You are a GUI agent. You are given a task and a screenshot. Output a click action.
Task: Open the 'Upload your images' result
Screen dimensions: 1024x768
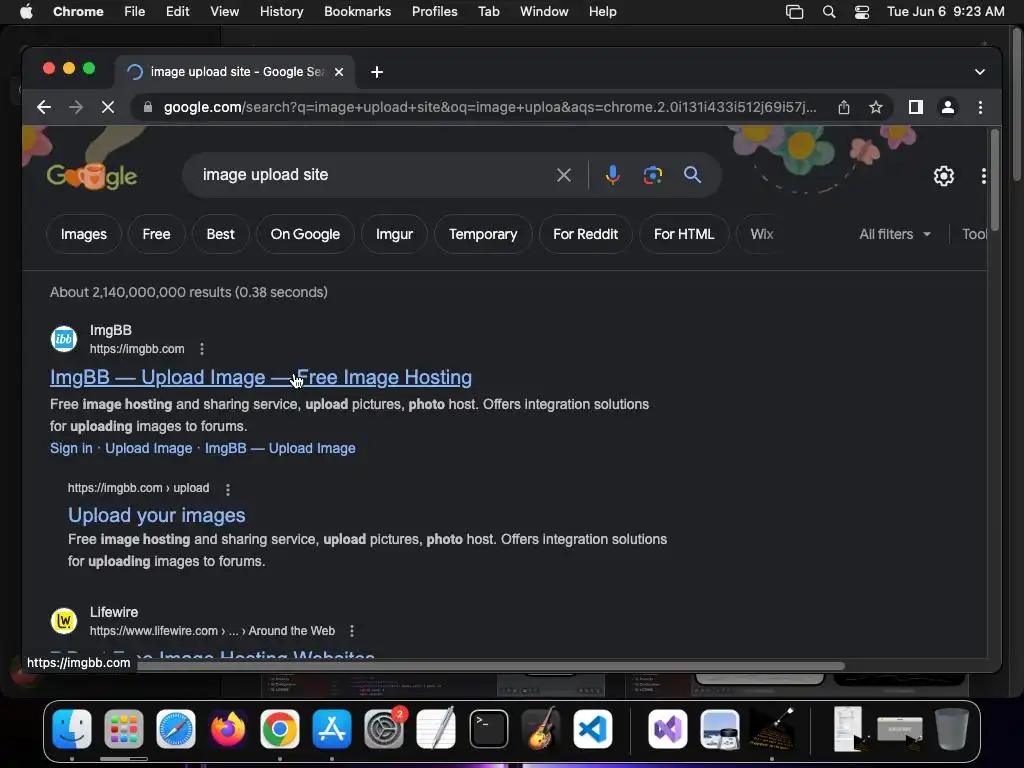tap(157, 515)
